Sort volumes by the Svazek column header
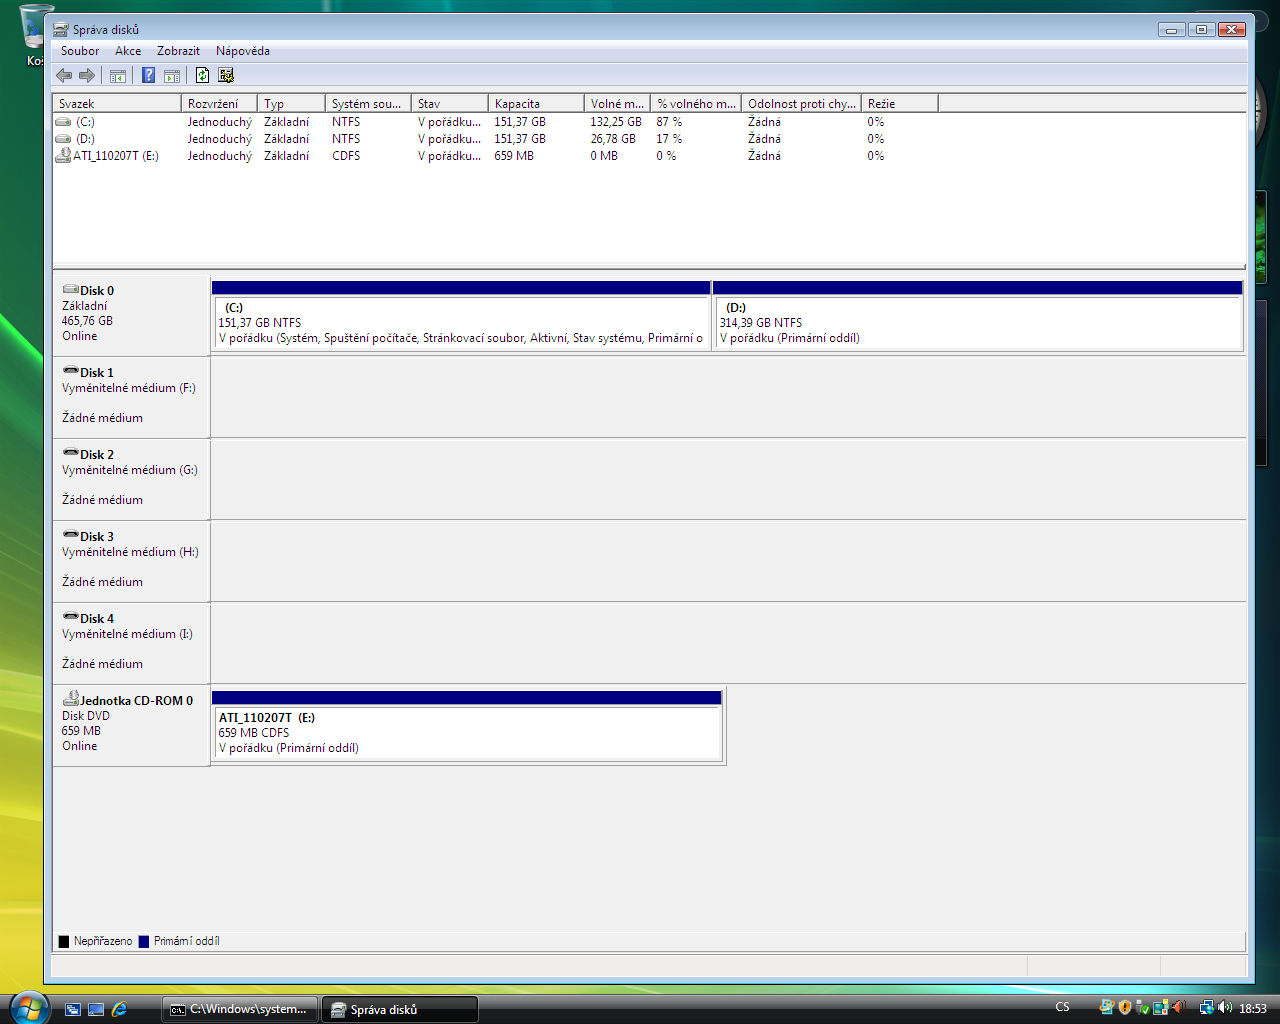 (117, 104)
